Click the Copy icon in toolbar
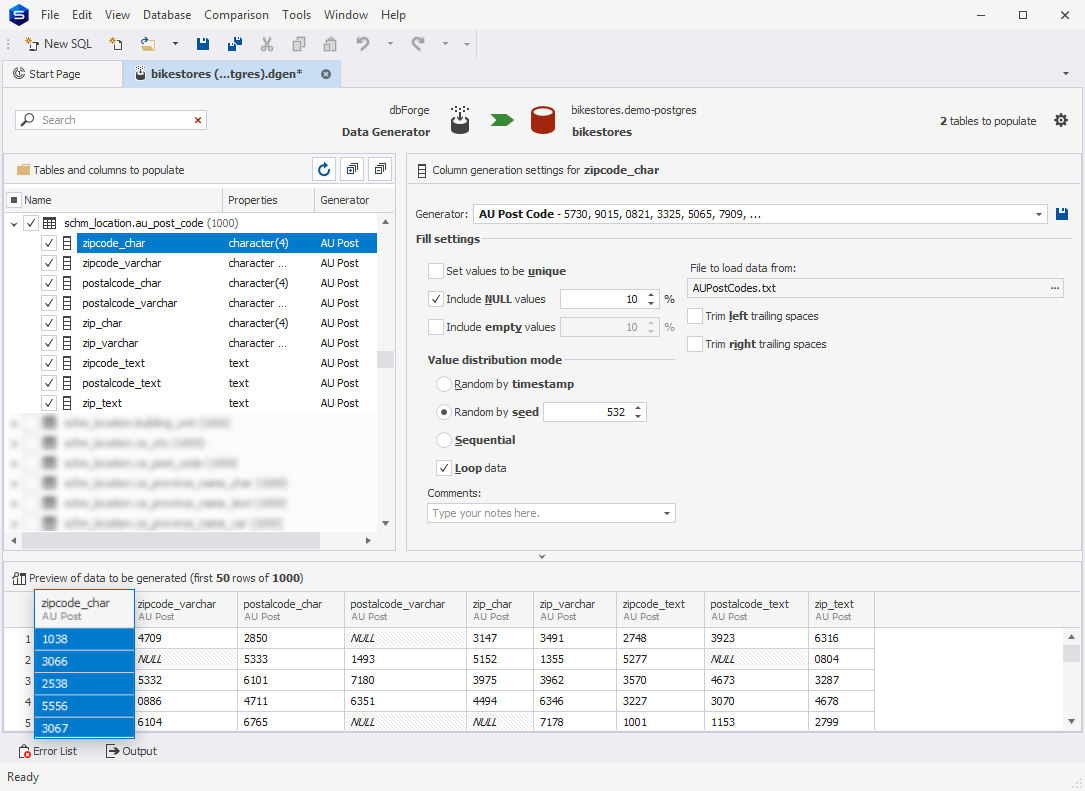Image resolution: width=1085 pixels, height=791 pixels. 299,44
